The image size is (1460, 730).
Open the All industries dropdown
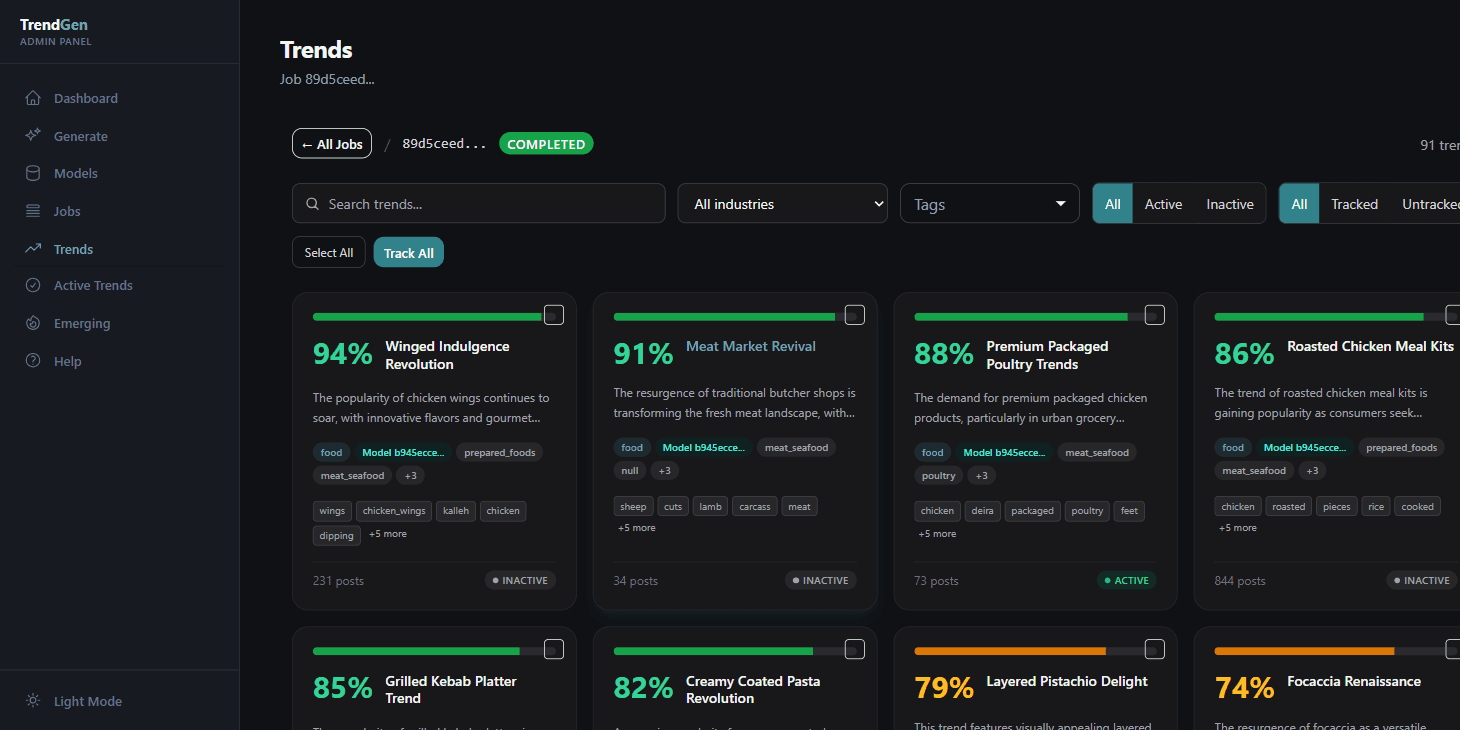pyautogui.click(x=783, y=204)
